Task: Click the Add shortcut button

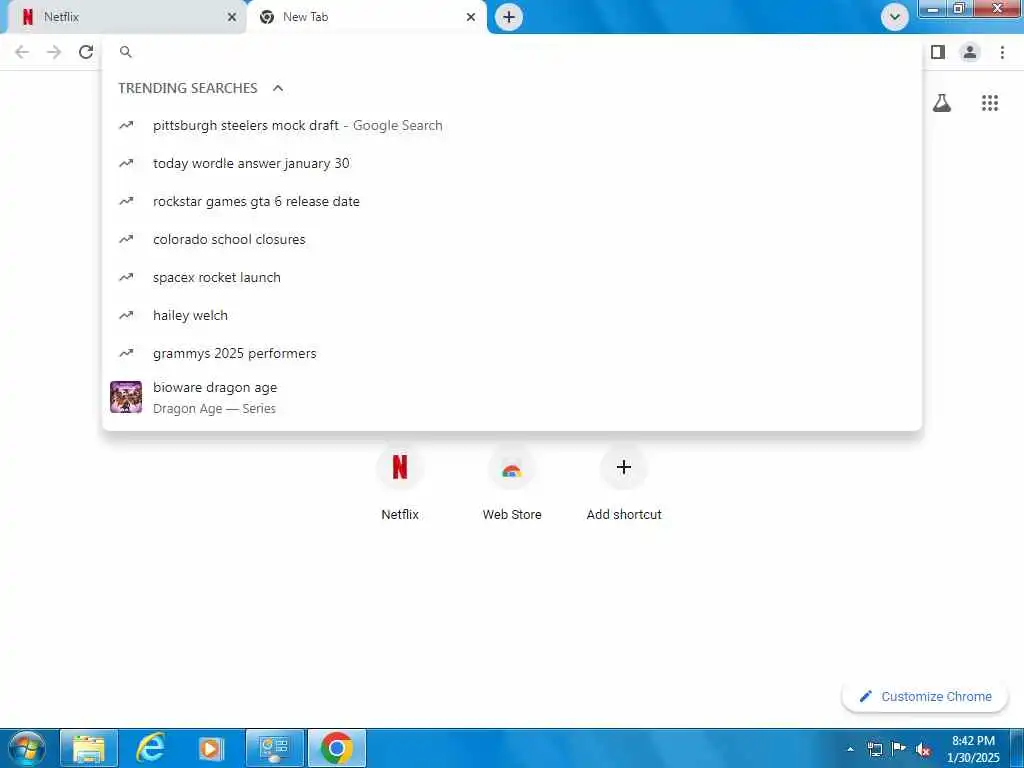Action: 624,483
